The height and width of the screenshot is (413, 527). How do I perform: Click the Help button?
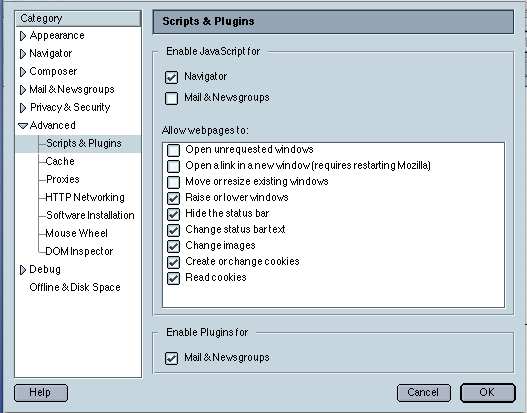pyautogui.click(x=41, y=393)
